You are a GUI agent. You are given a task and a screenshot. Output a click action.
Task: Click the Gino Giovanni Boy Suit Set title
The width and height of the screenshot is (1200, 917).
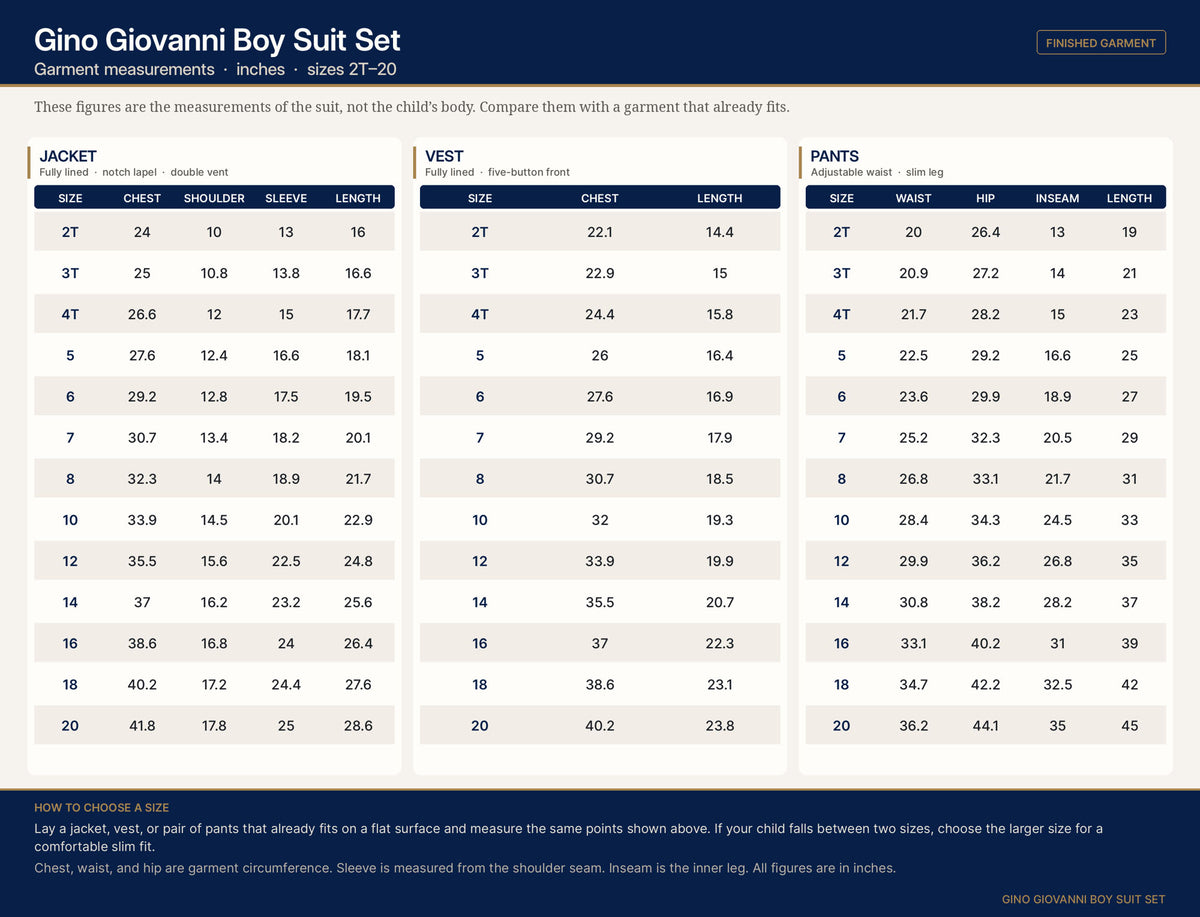[x=217, y=40]
